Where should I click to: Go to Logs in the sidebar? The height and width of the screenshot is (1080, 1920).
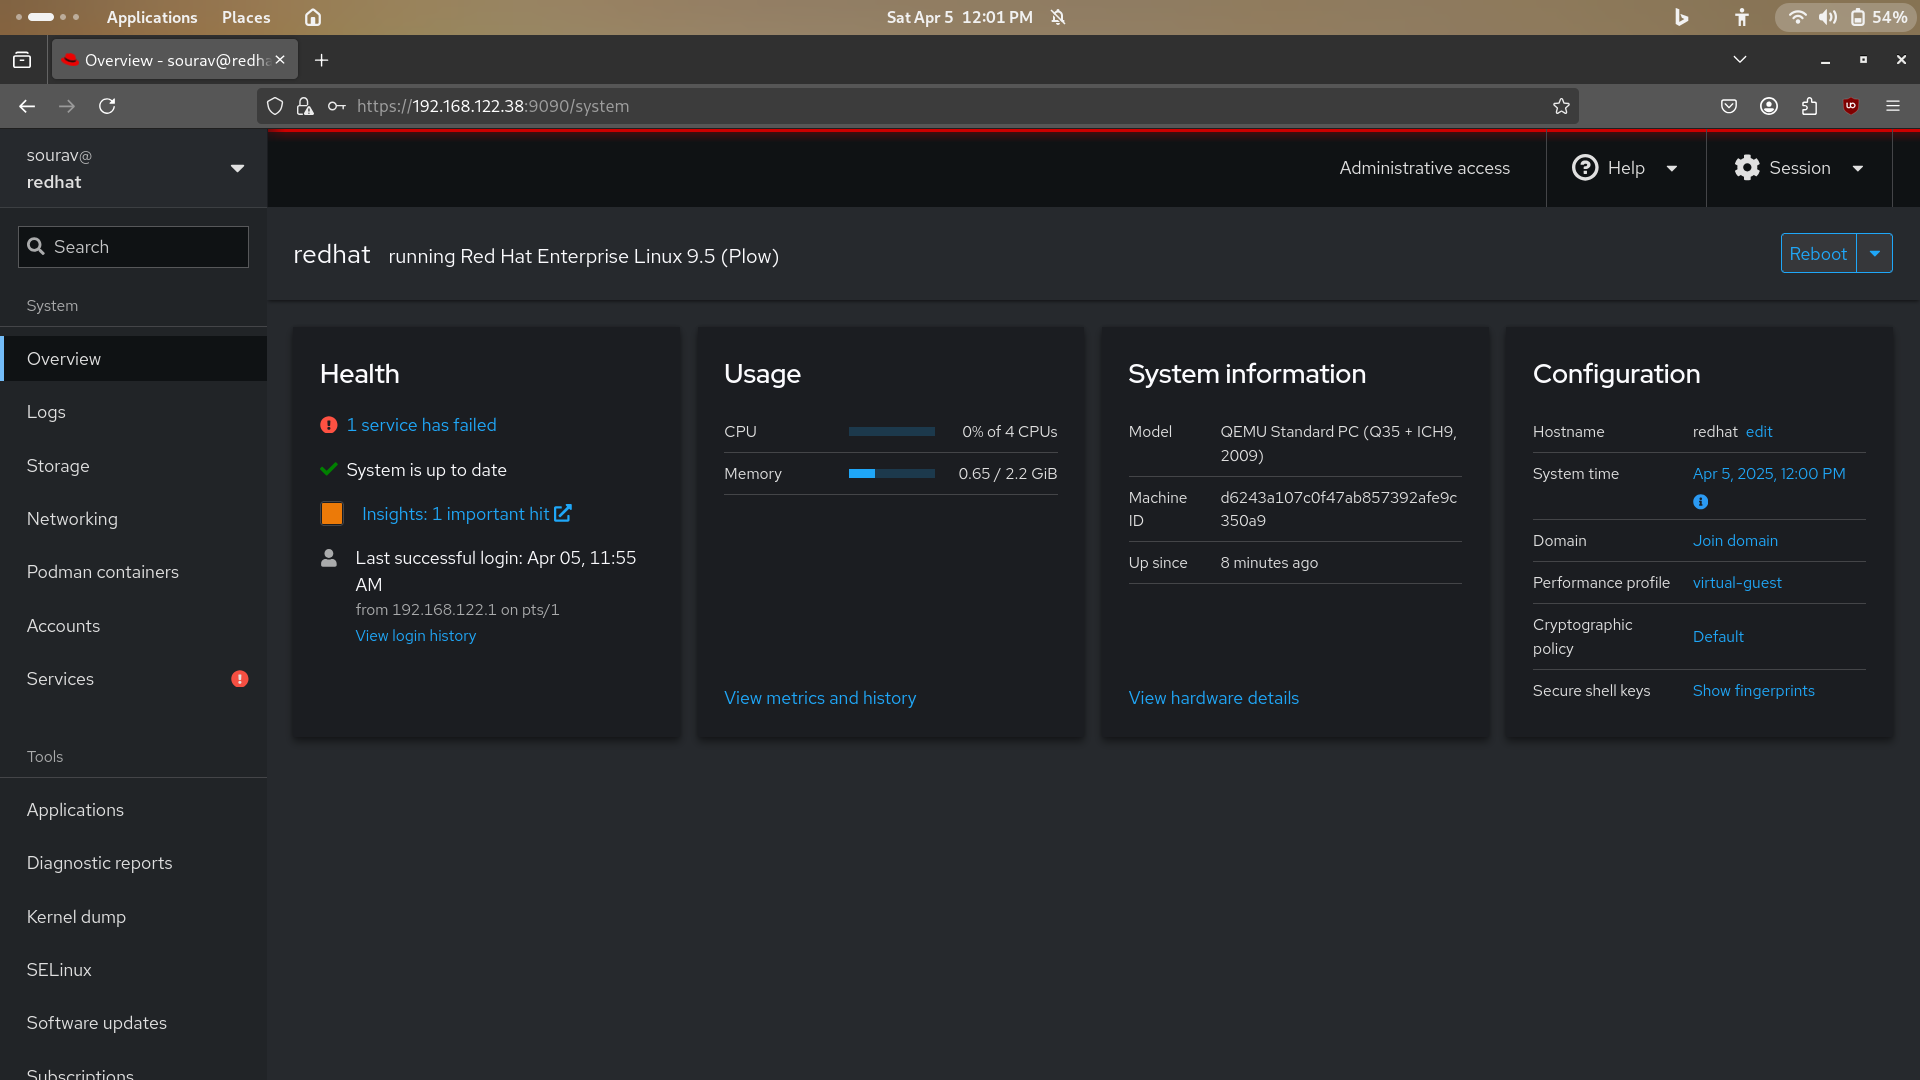click(x=134, y=412)
